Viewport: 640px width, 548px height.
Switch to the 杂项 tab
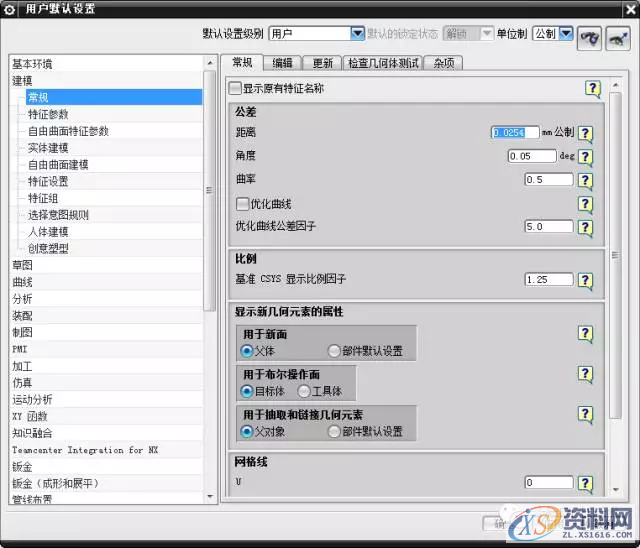tap(444, 63)
